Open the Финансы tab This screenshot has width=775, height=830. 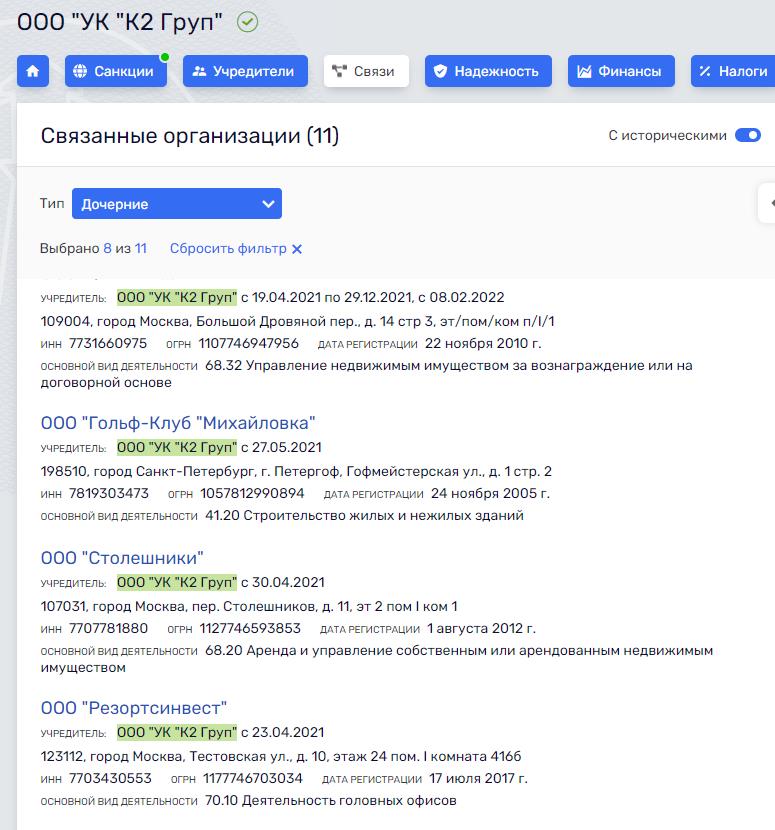pos(621,71)
